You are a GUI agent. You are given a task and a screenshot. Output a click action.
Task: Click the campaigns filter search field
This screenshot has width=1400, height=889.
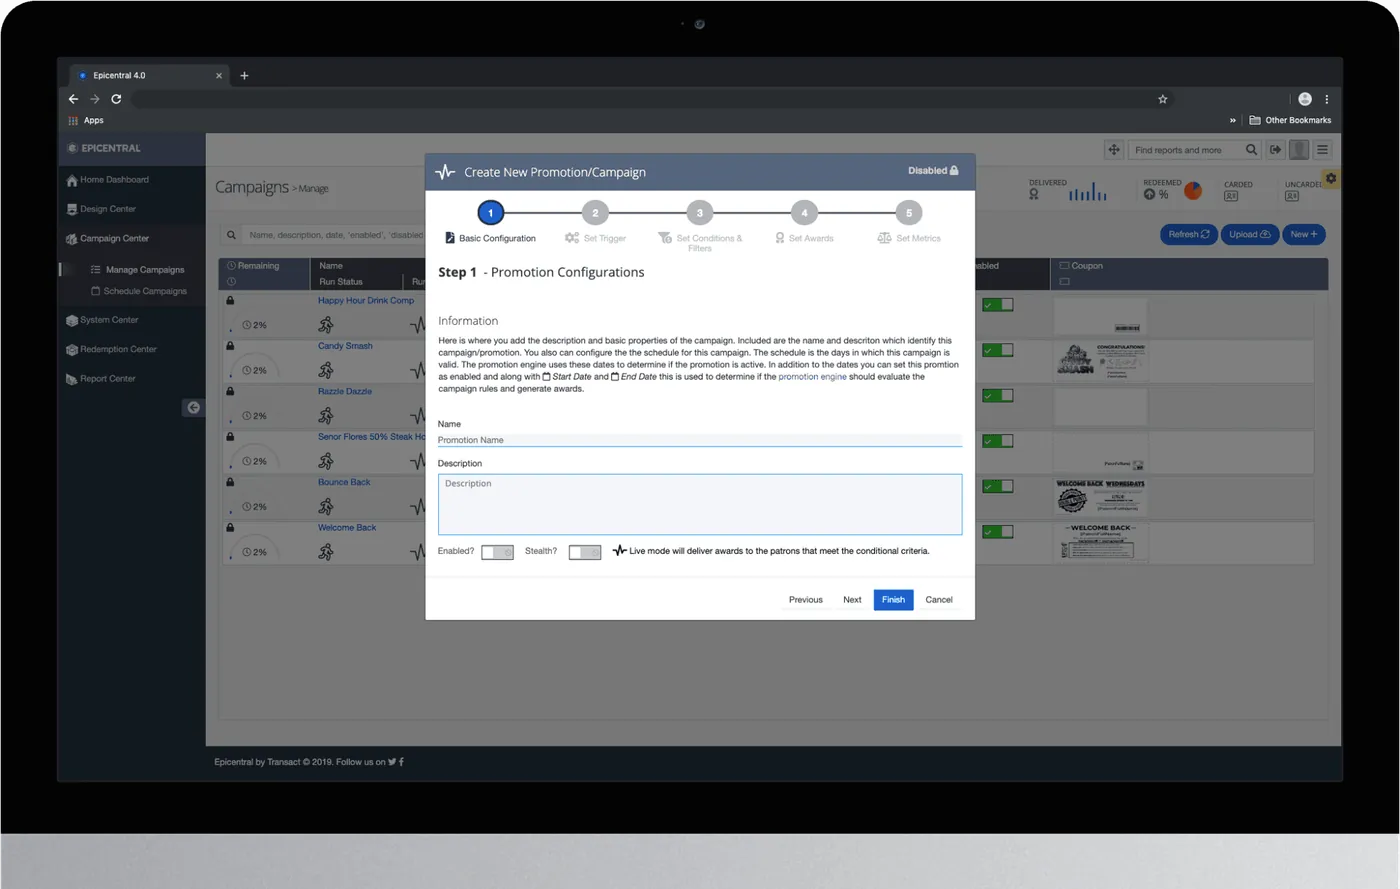[x=333, y=235]
